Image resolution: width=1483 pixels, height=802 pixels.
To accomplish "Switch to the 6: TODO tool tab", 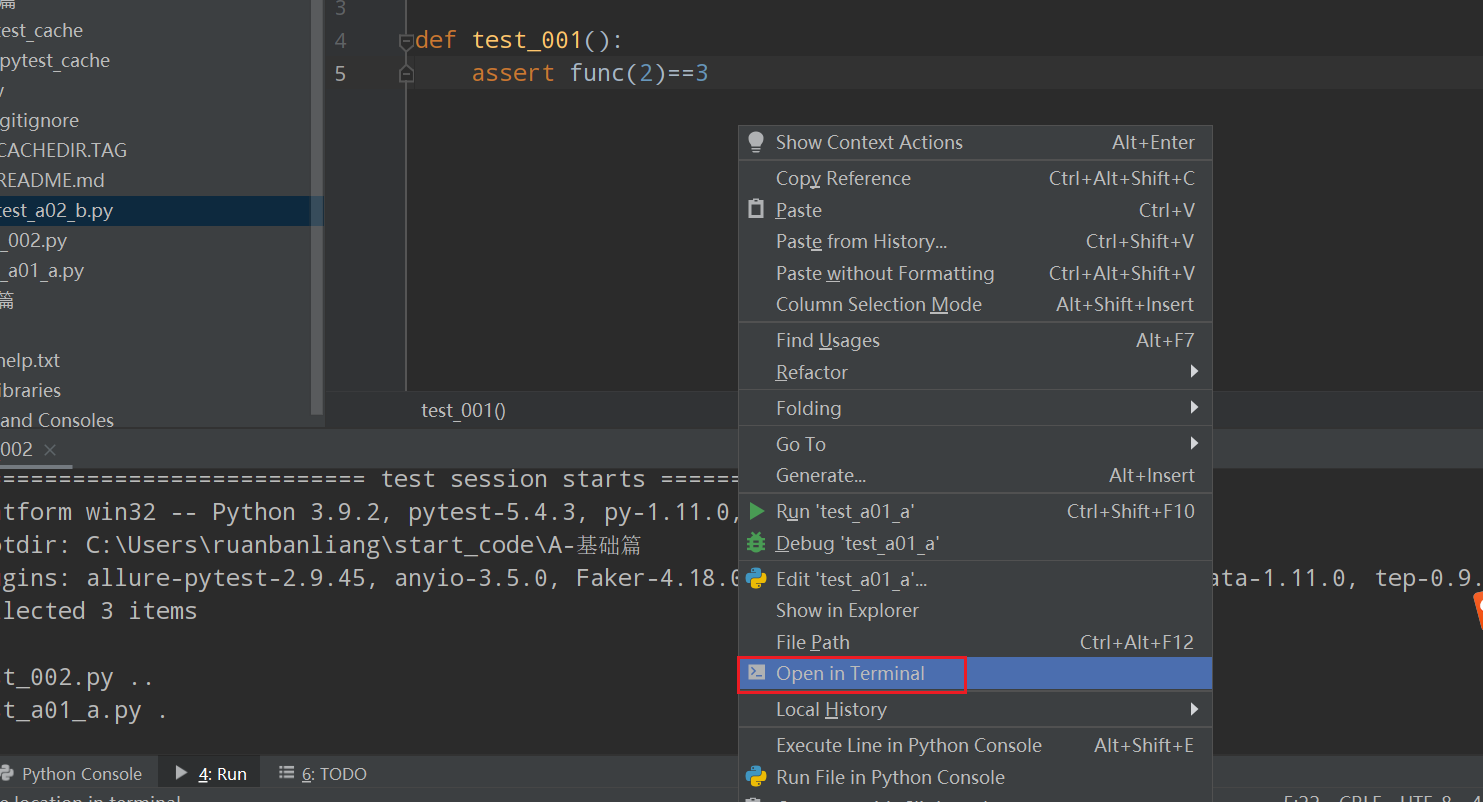I will click(323, 773).
